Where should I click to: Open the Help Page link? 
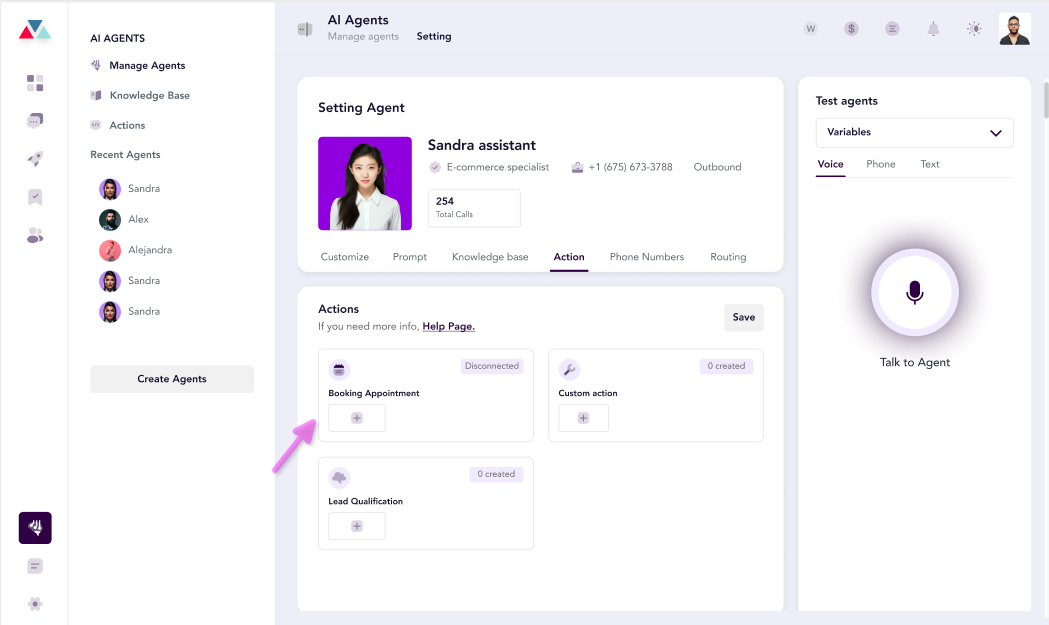448,327
